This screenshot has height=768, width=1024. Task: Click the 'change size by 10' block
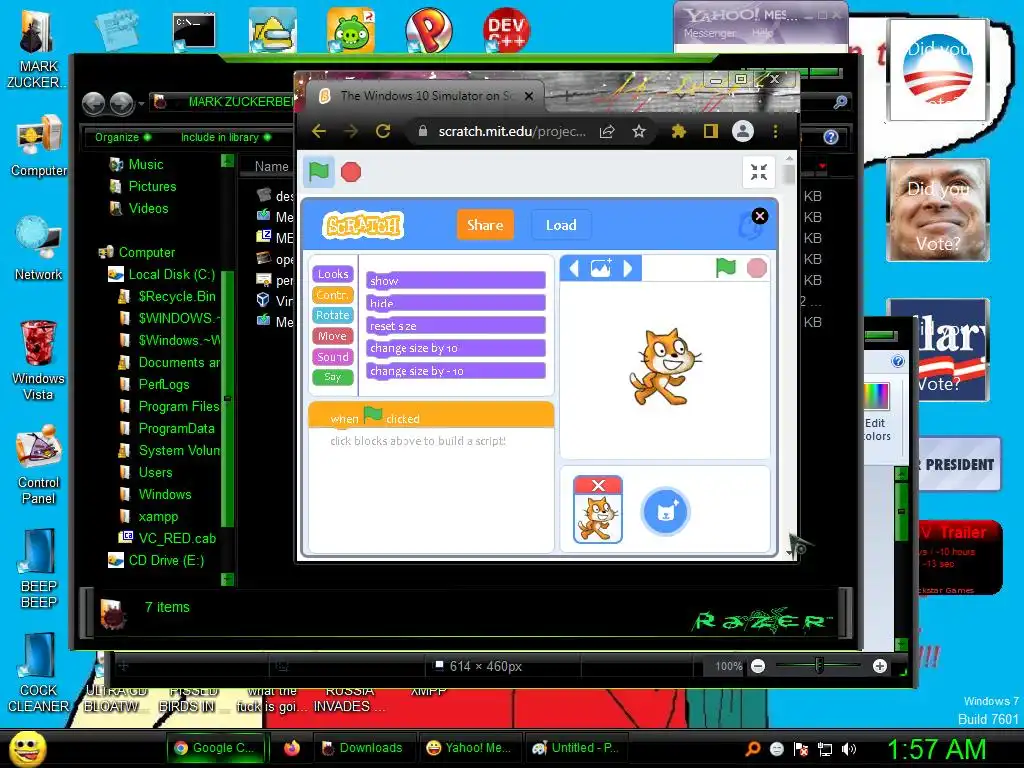point(456,348)
